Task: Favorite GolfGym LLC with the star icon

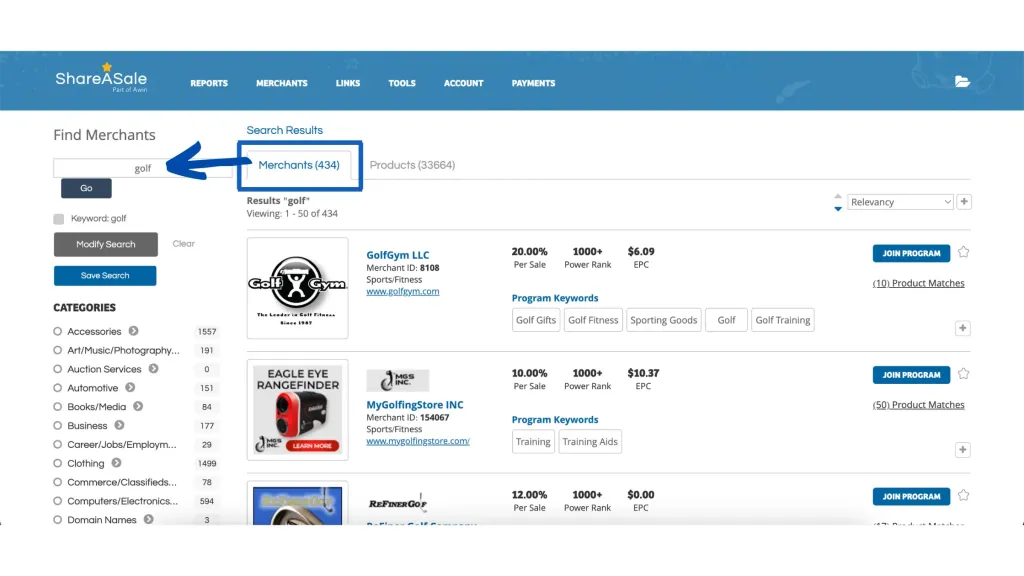Action: click(x=963, y=252)
